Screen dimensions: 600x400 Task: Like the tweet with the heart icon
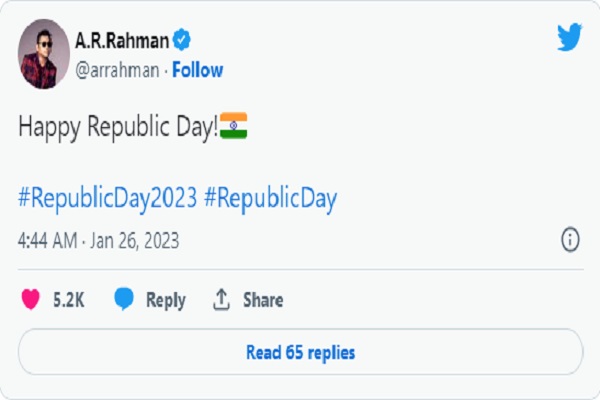tap(30, 300)
